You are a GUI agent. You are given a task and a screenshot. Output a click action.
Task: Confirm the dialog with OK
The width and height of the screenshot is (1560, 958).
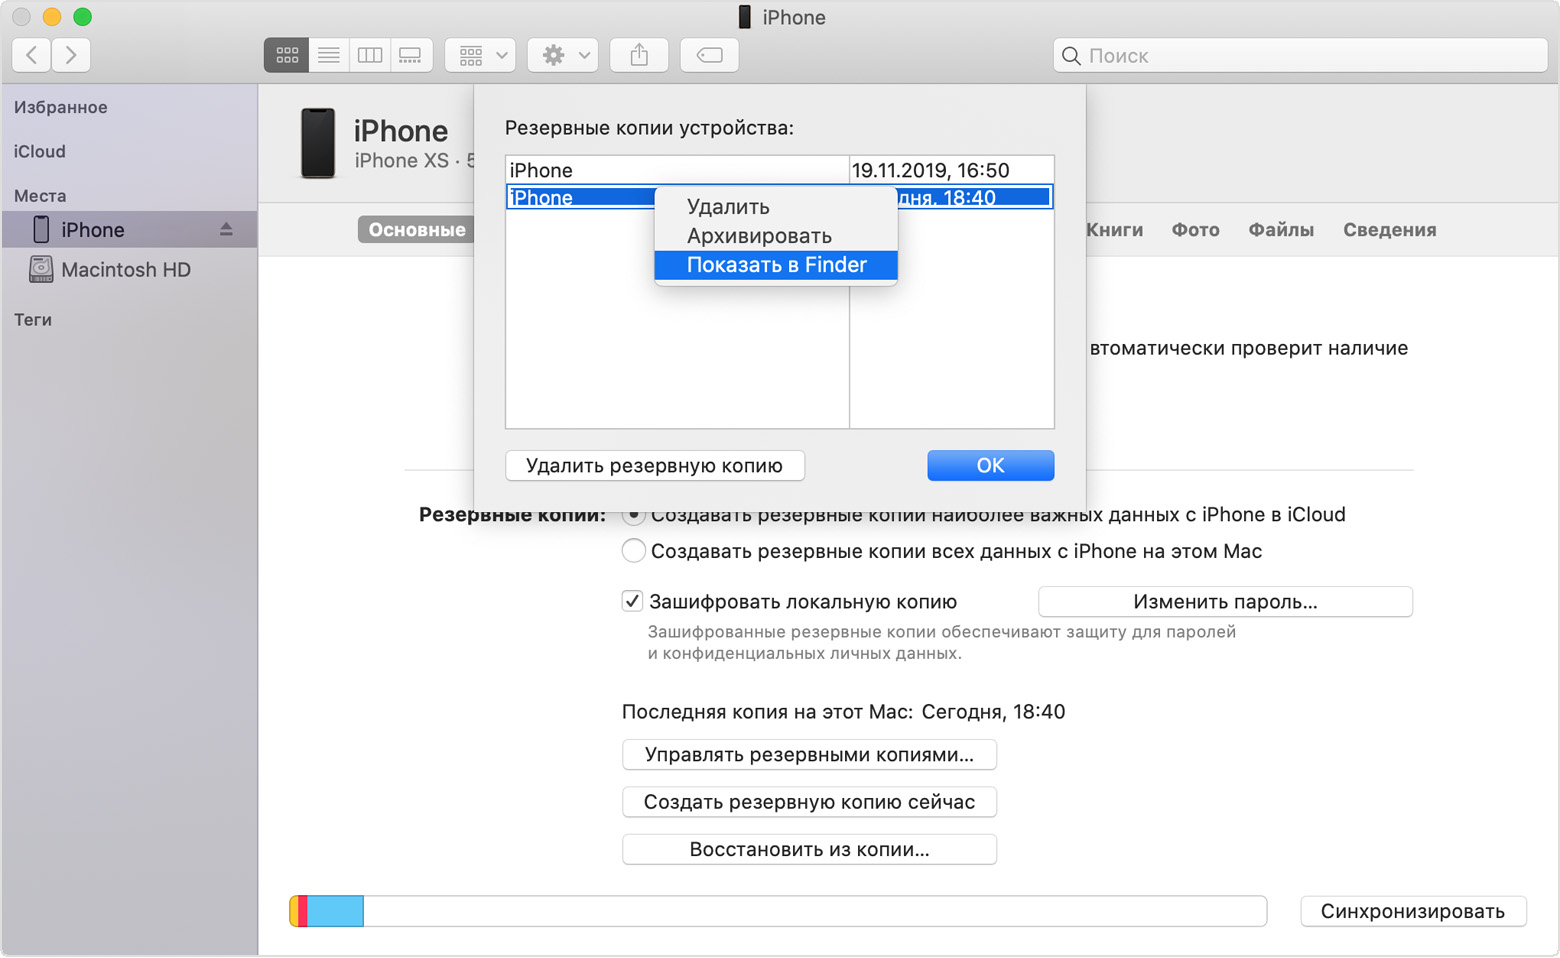click(x=990, y=466)
